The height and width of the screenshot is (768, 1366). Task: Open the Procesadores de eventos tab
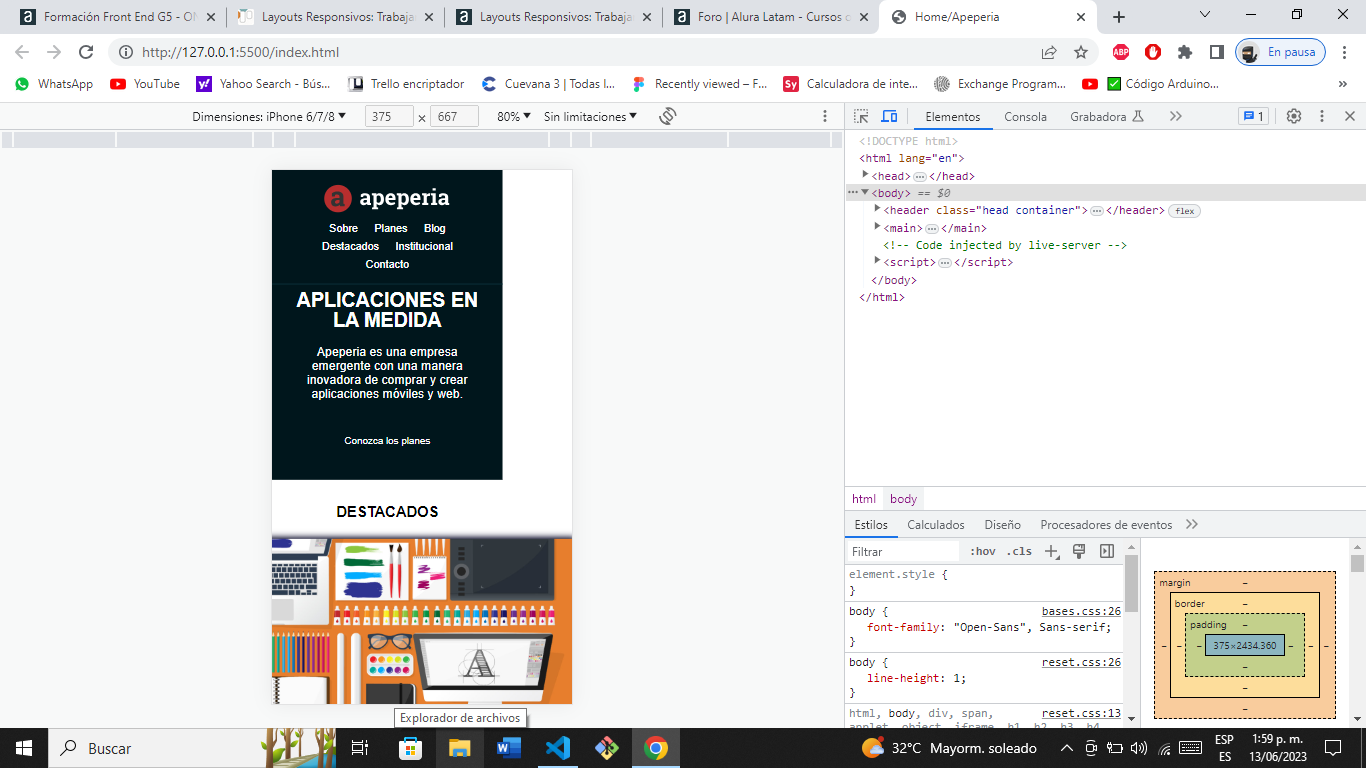[1106, 525]
